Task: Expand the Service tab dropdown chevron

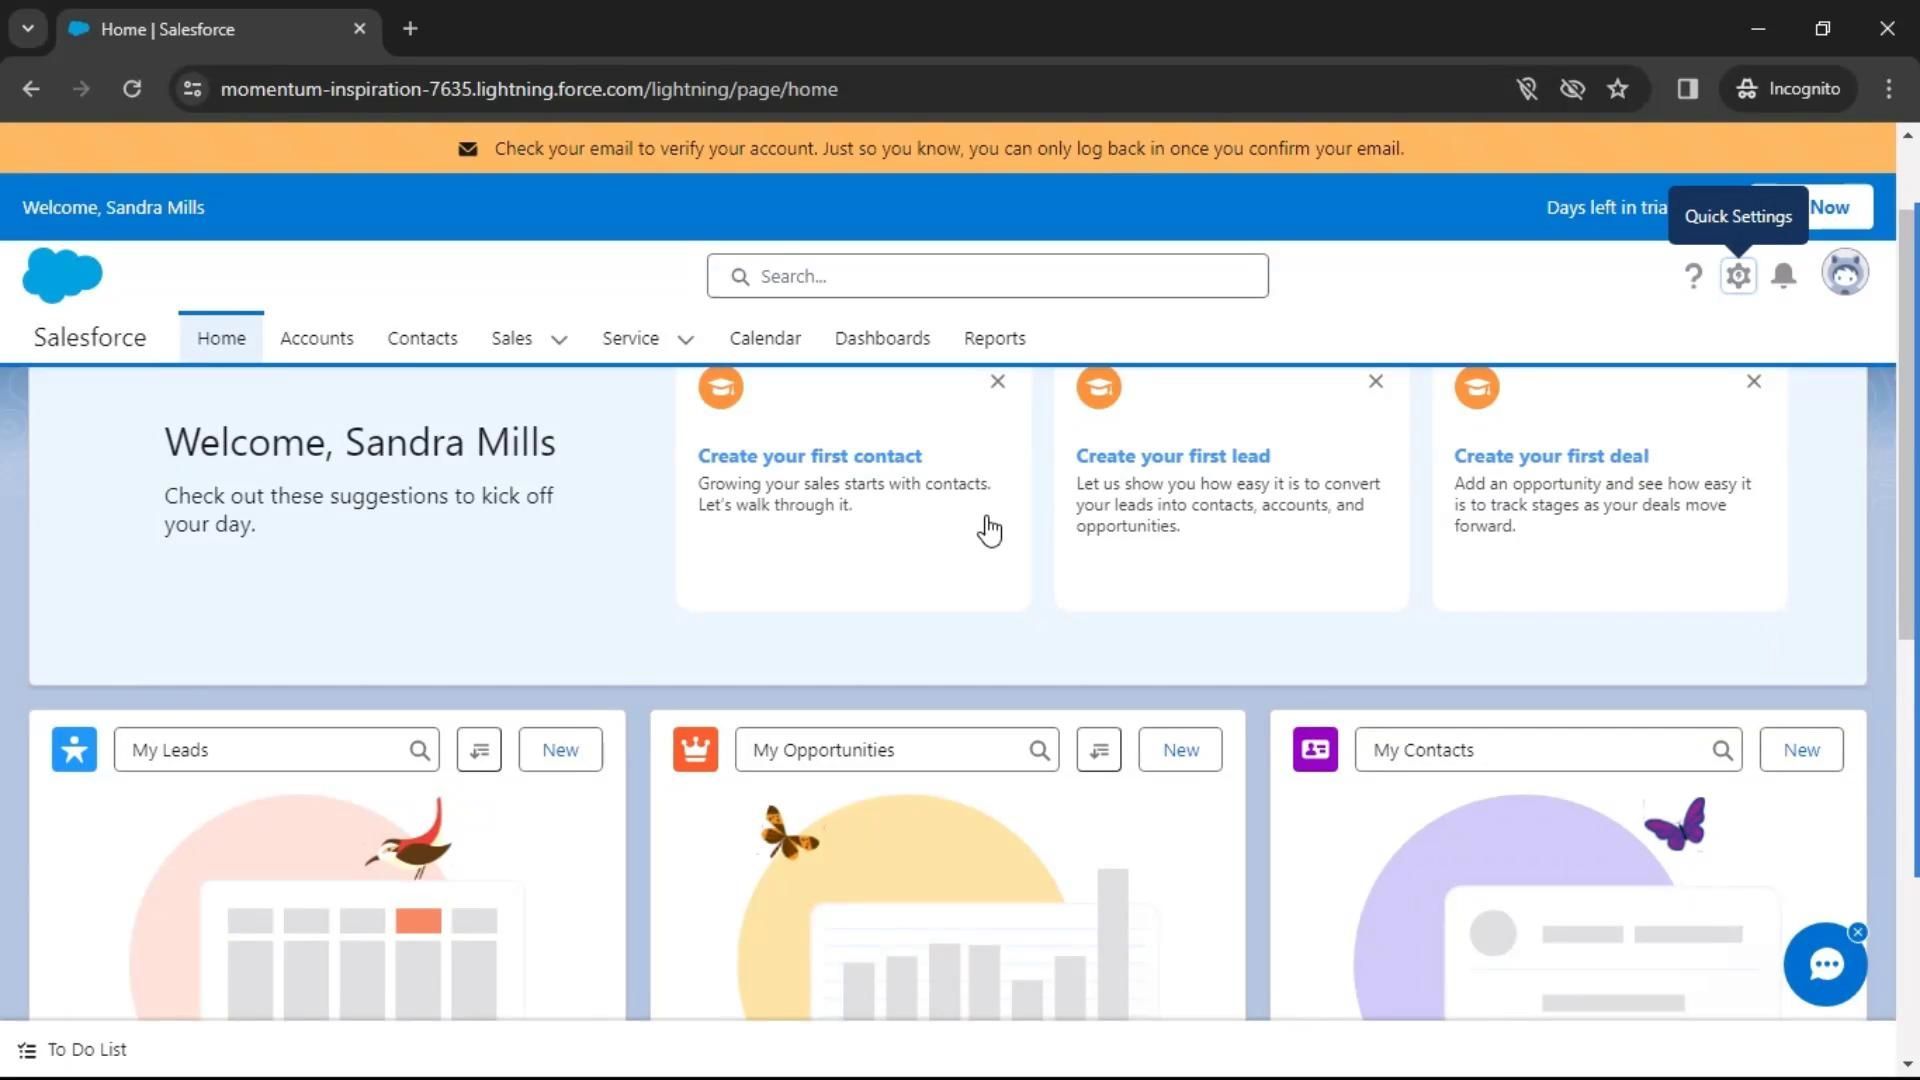Action: 685,340
